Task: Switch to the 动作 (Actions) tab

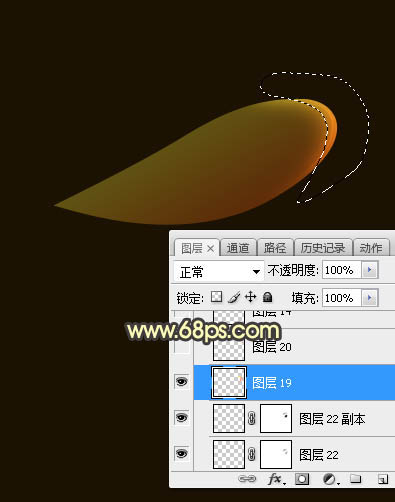Action: [371, 248]
